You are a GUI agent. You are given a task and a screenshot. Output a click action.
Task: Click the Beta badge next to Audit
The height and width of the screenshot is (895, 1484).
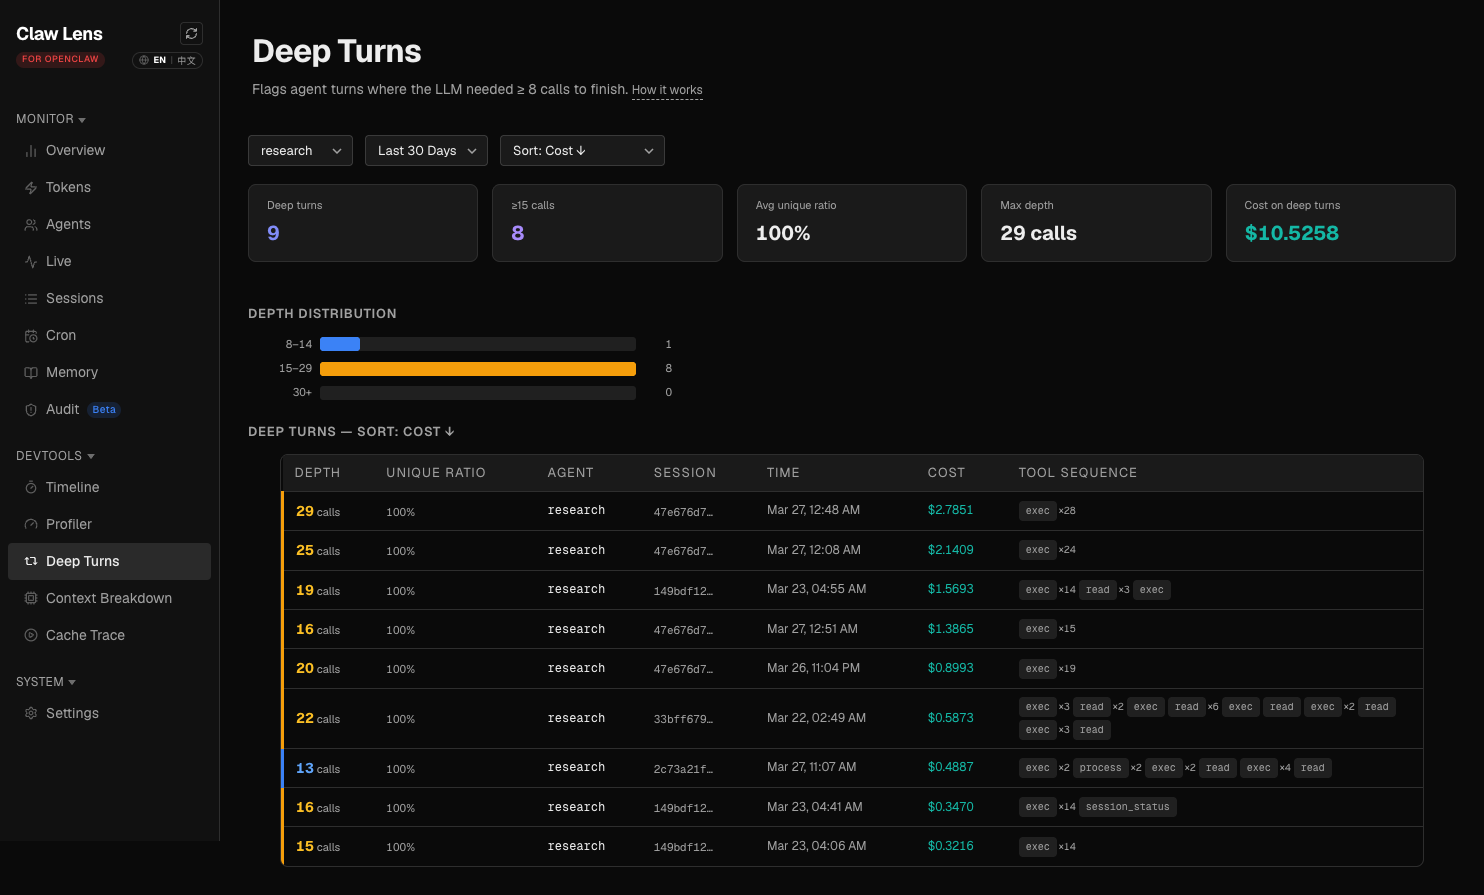[104, 410]
